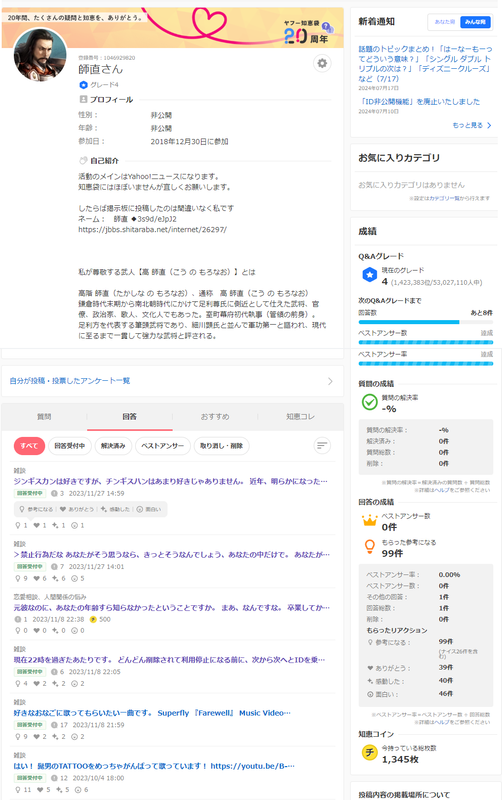Filter answers by 解決済み

[x=113, y=445]
